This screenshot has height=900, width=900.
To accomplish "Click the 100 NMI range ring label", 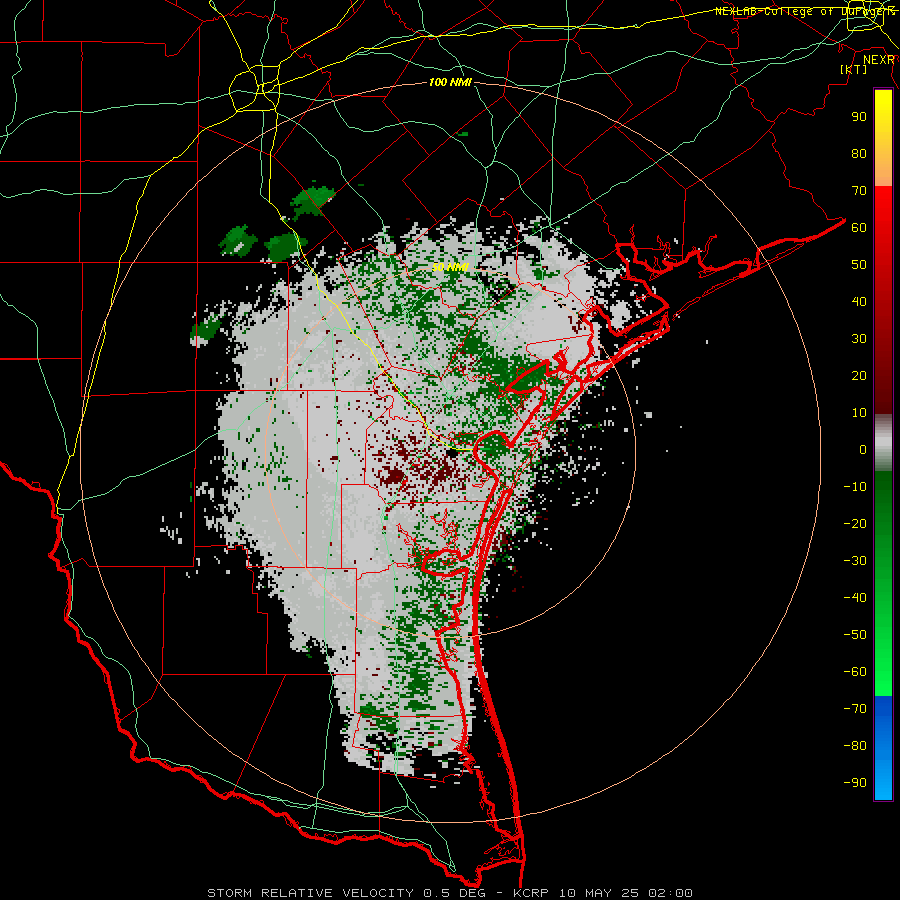I will coord(450,83).
